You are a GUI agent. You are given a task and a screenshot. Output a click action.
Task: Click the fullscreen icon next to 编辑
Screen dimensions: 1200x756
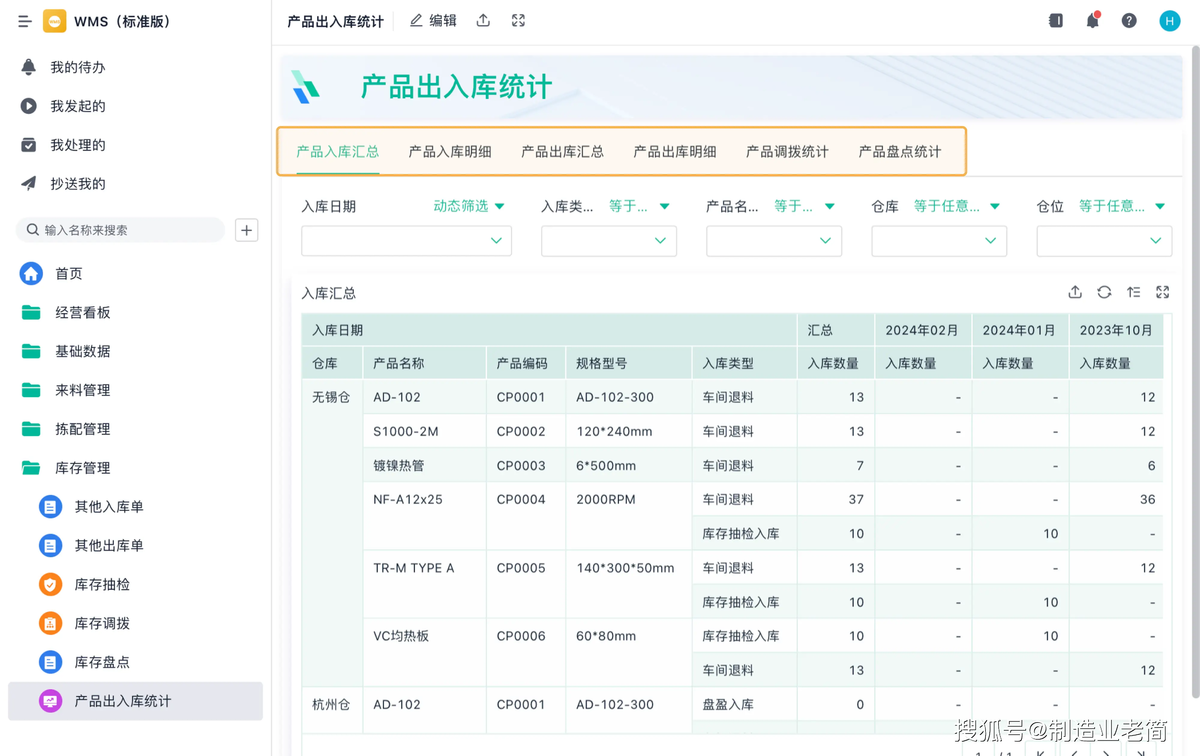518,20
